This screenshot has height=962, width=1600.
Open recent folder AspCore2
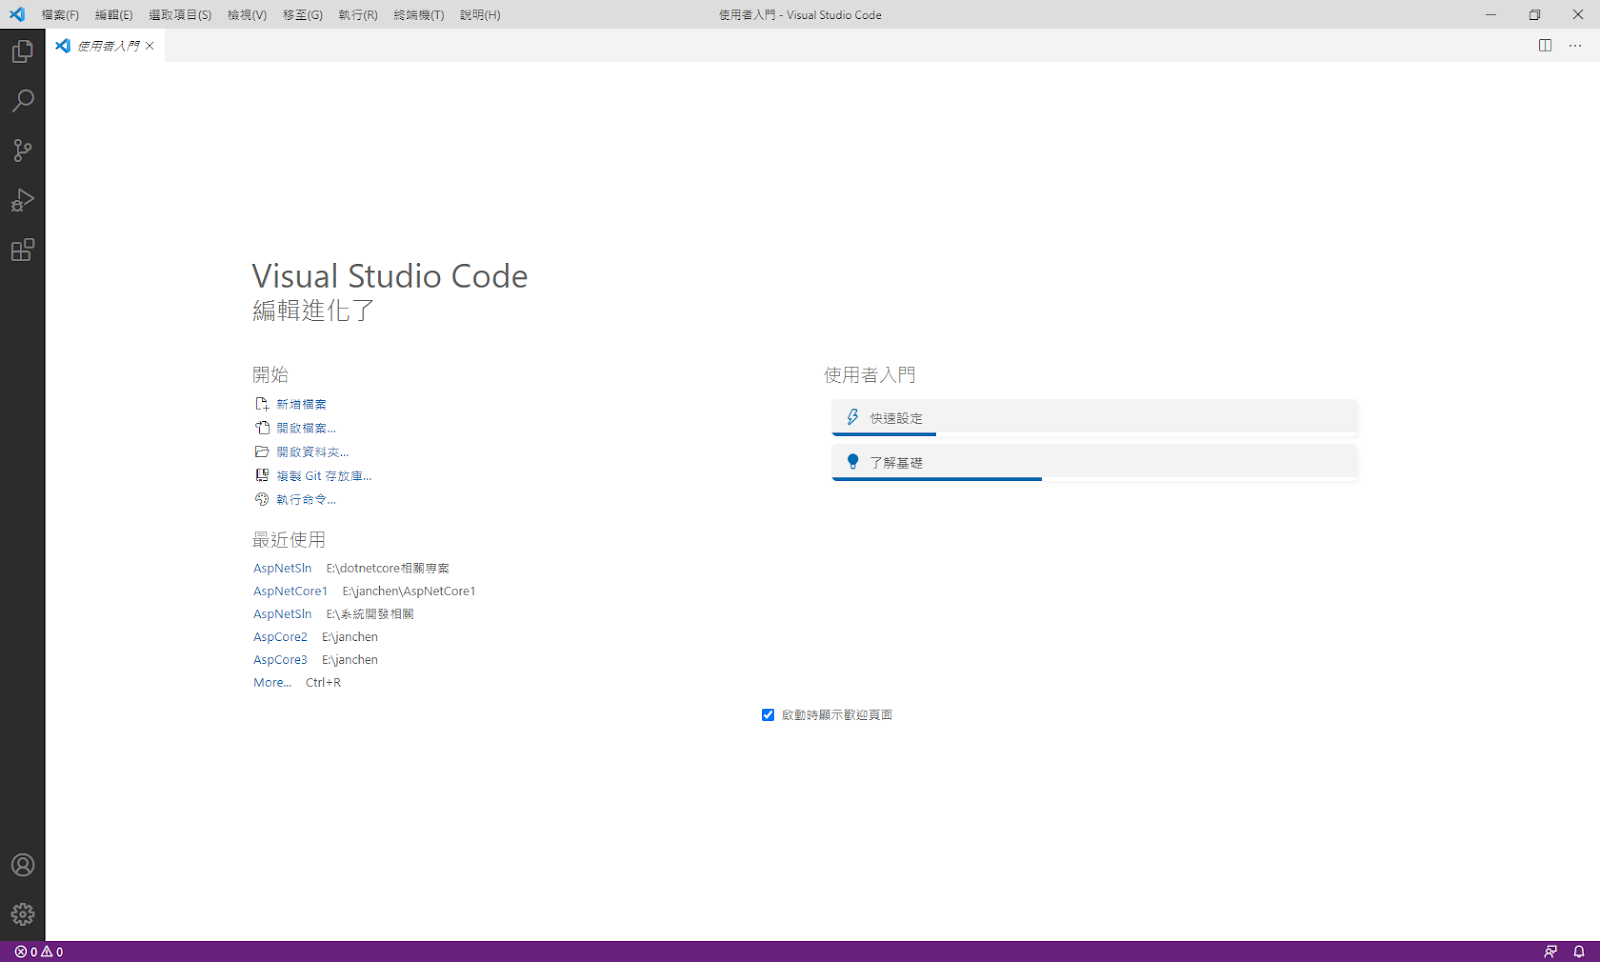click(x=280, y=637)
